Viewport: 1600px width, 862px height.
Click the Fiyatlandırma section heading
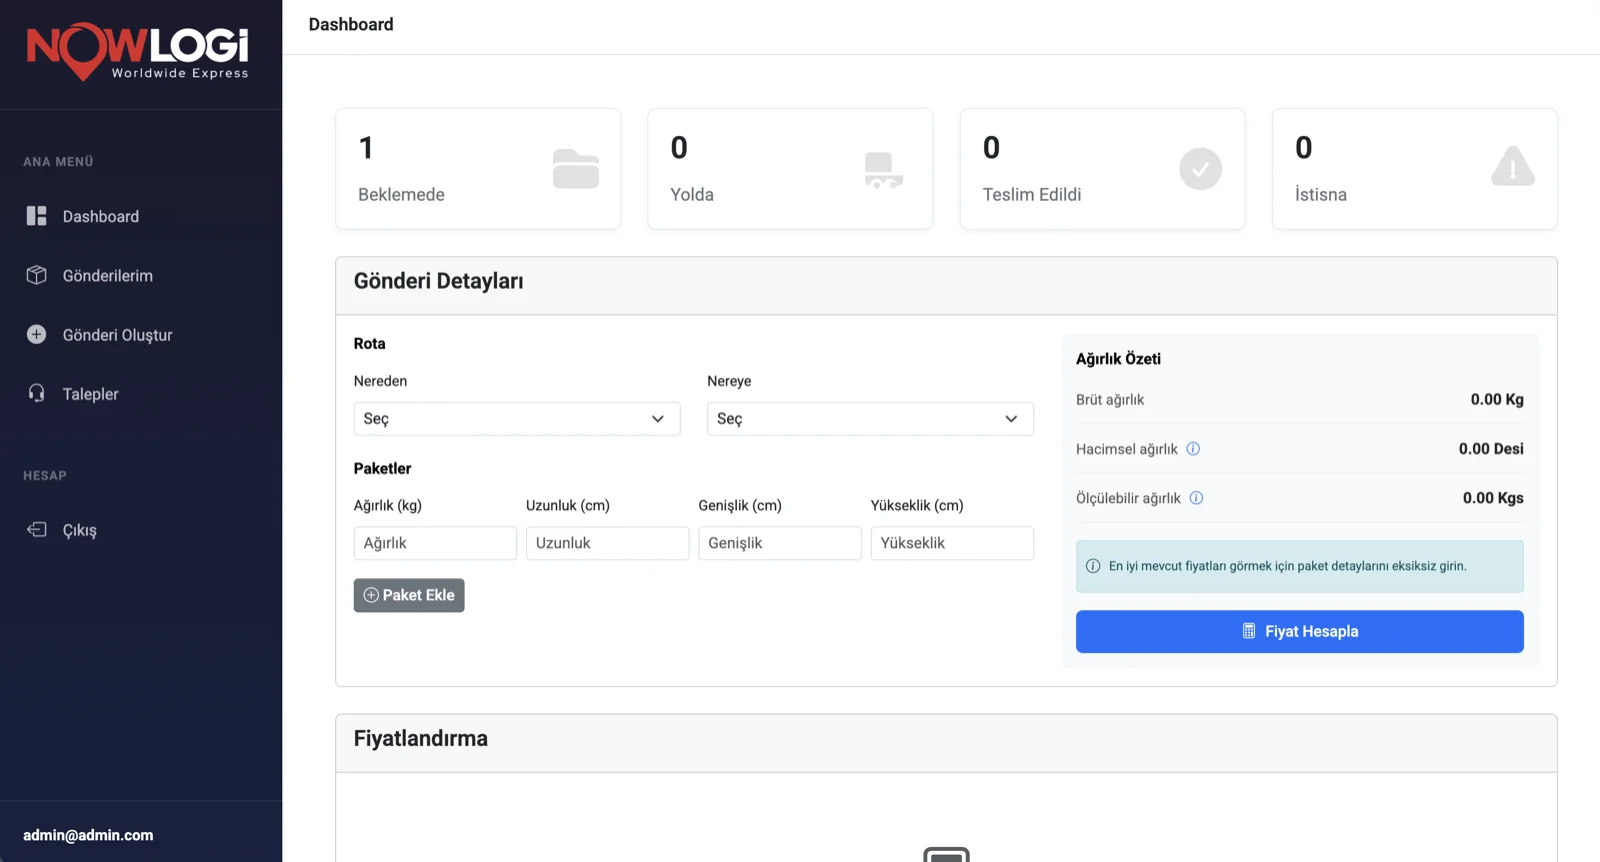421,738
